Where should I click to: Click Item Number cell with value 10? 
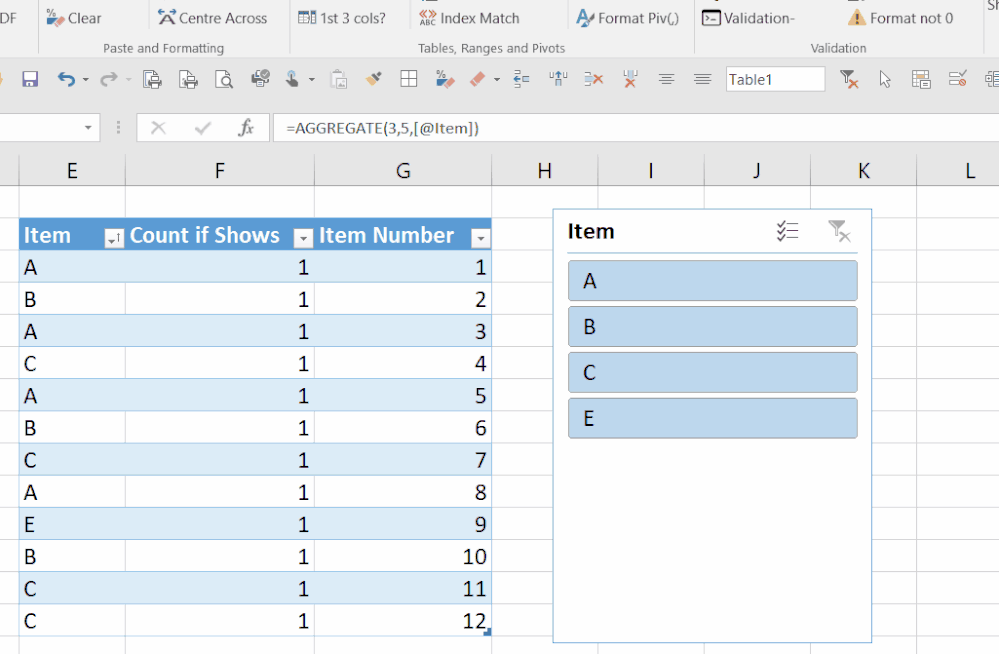point(403,556)
